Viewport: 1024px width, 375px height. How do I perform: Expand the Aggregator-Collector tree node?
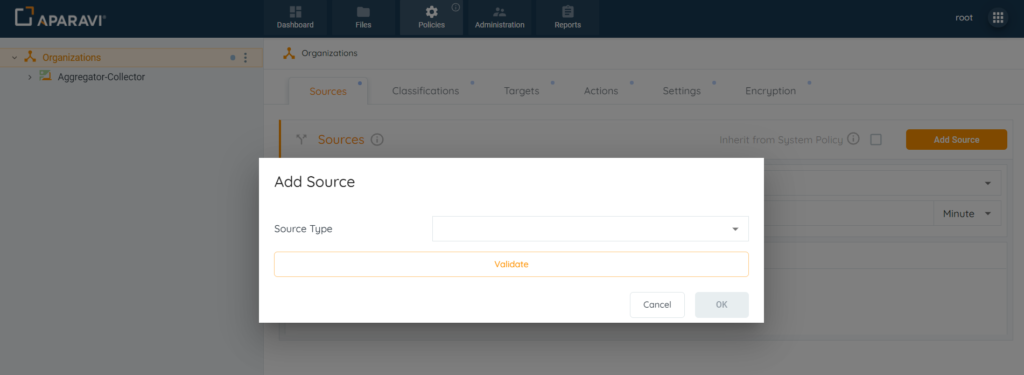(x=29, y=77)
